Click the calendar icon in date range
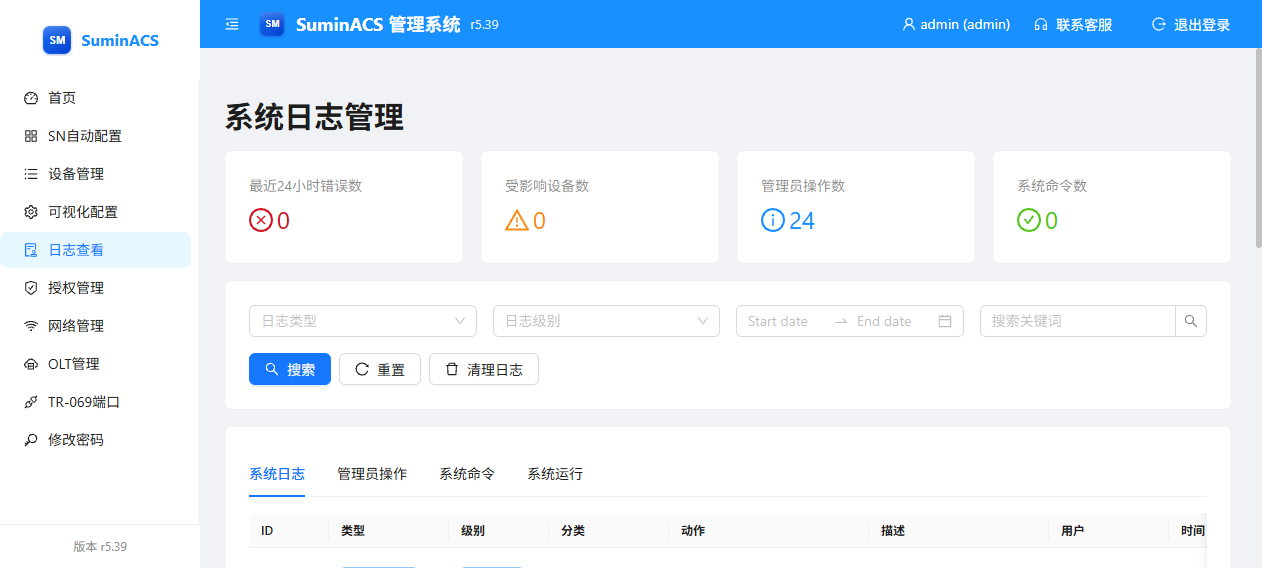This screenshot has width=1262, height=568. (945, 321)
